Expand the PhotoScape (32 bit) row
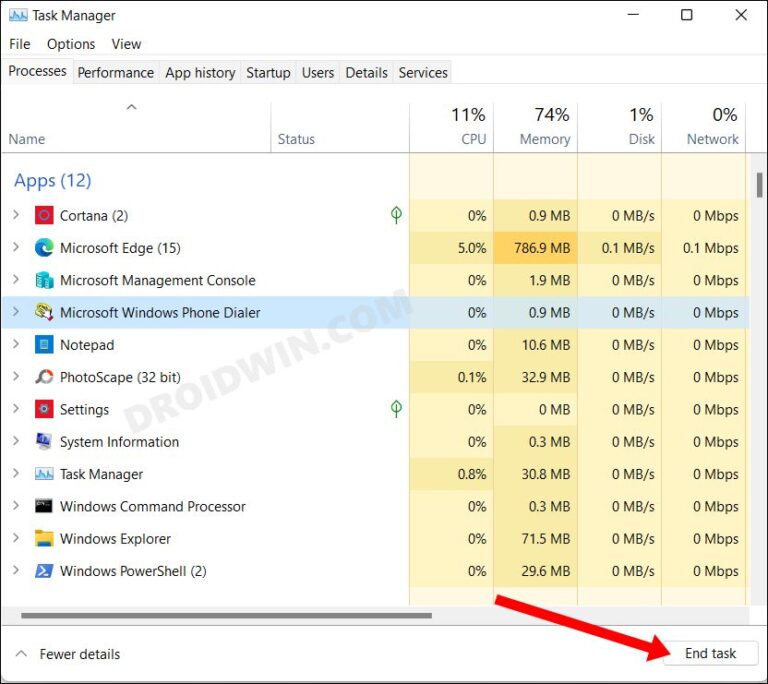The width and height of the screenshot is (768, 684). [x=16, y=377]
